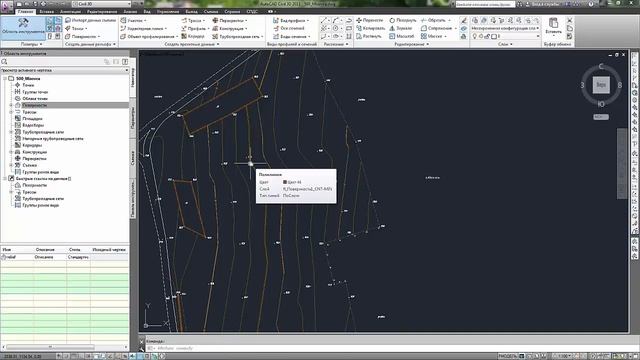Switch to the СПДС ribbon tab

(252, 12)
